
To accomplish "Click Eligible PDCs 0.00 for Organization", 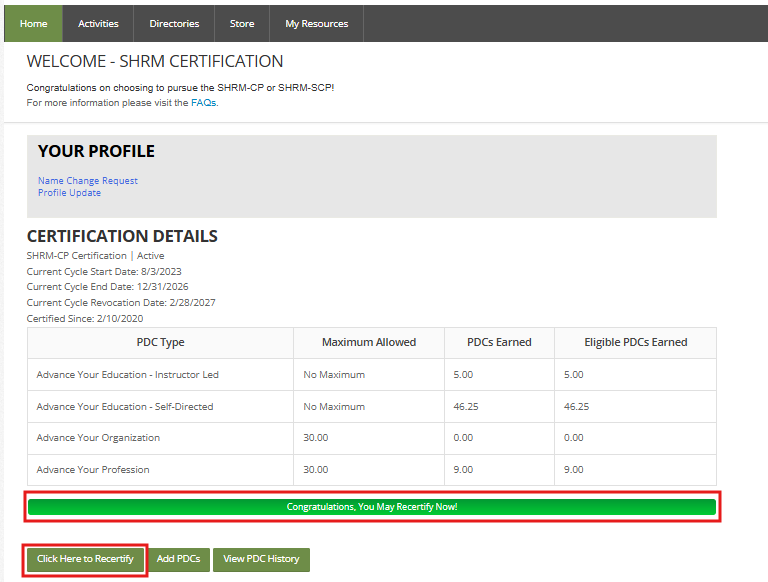I will point(573,437).
